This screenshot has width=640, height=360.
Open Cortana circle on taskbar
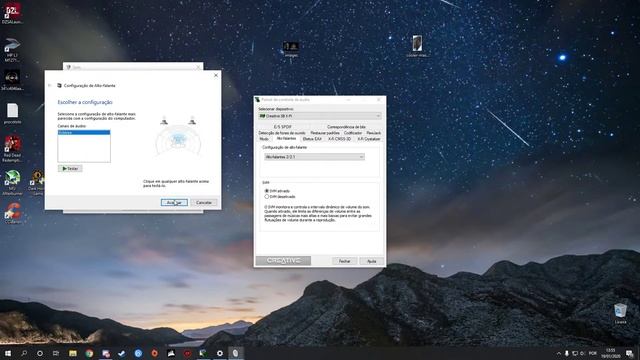click(40, 353)
